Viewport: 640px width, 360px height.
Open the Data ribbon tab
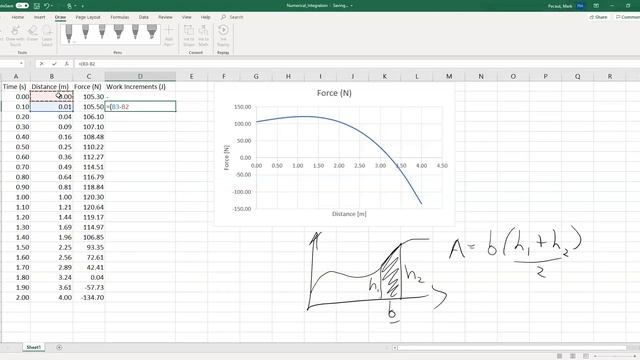point(144,17)
